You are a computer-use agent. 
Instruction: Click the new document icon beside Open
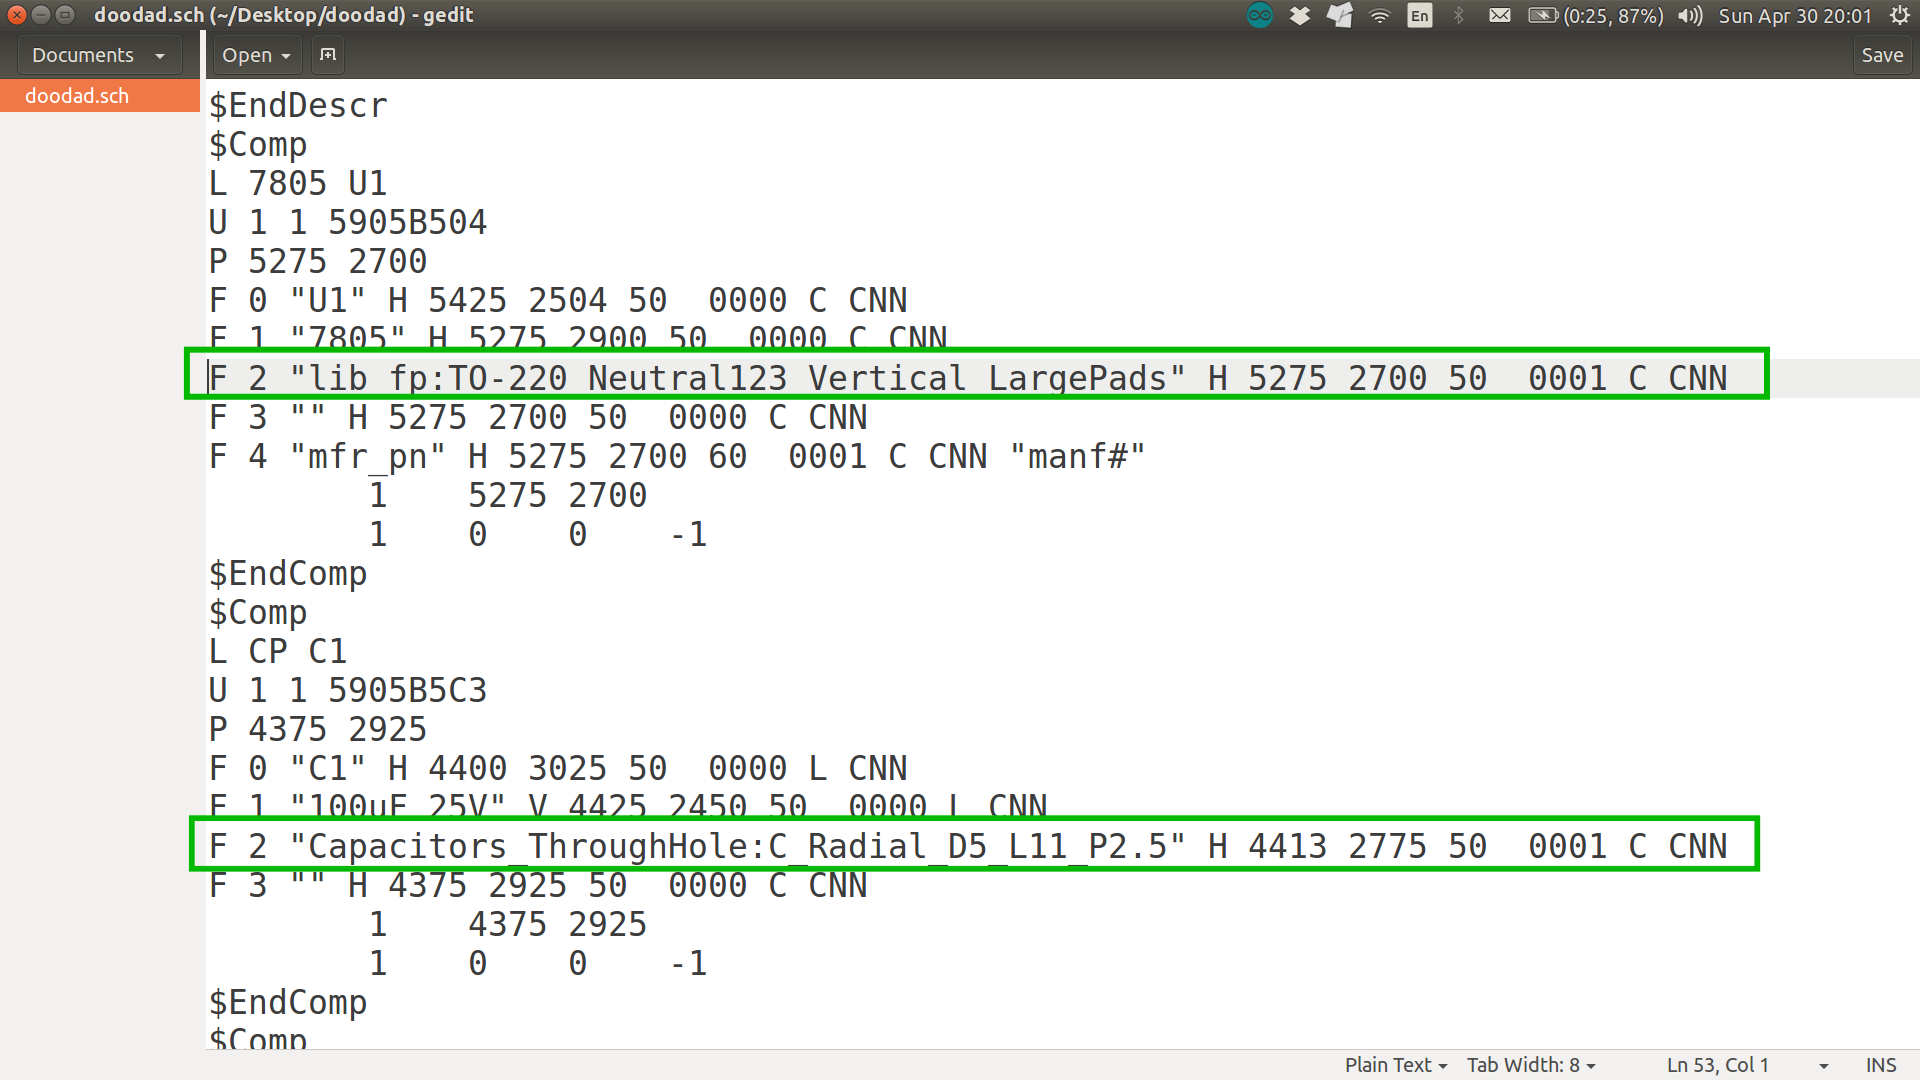click(x=327, y=55)
